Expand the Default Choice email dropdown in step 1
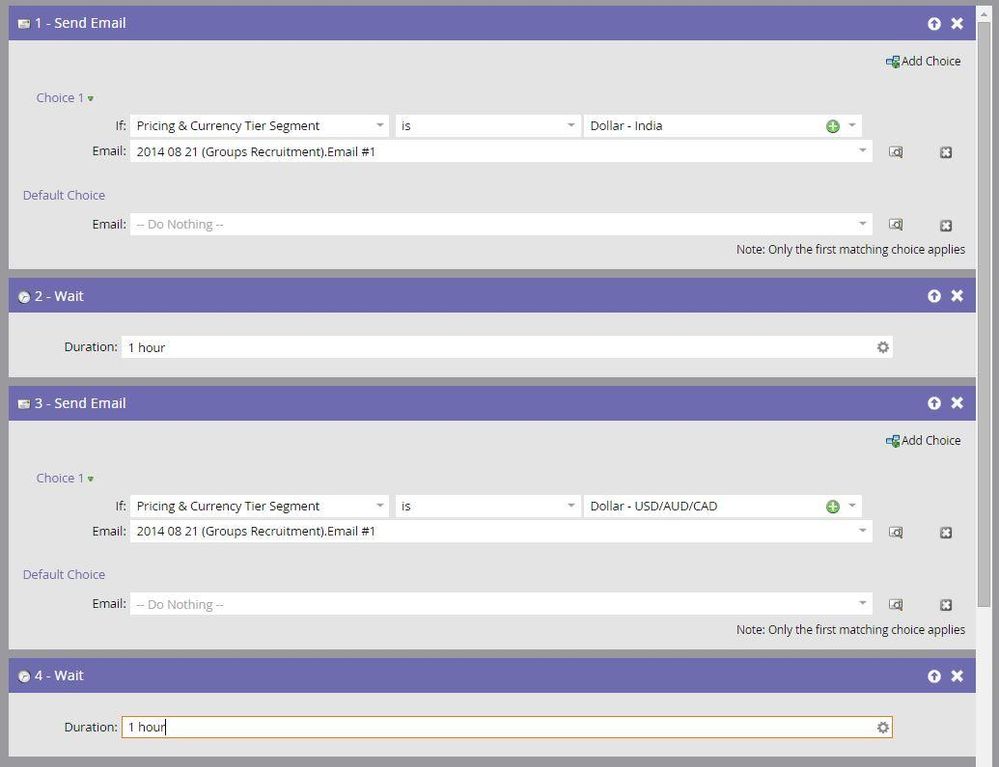 (x=862, y=224)
